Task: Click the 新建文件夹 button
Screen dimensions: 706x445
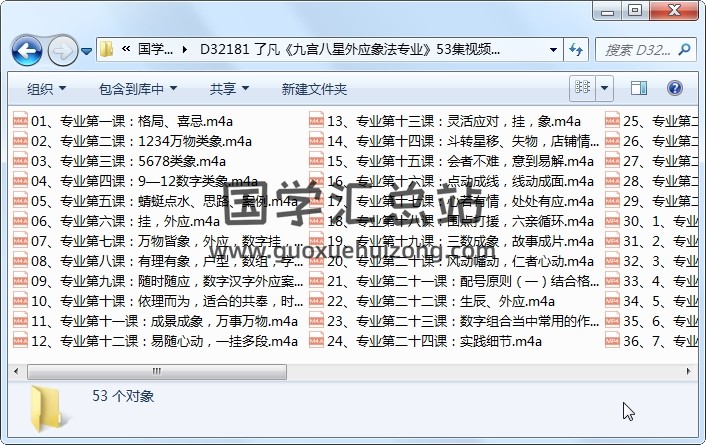Action: coord(314,89)
